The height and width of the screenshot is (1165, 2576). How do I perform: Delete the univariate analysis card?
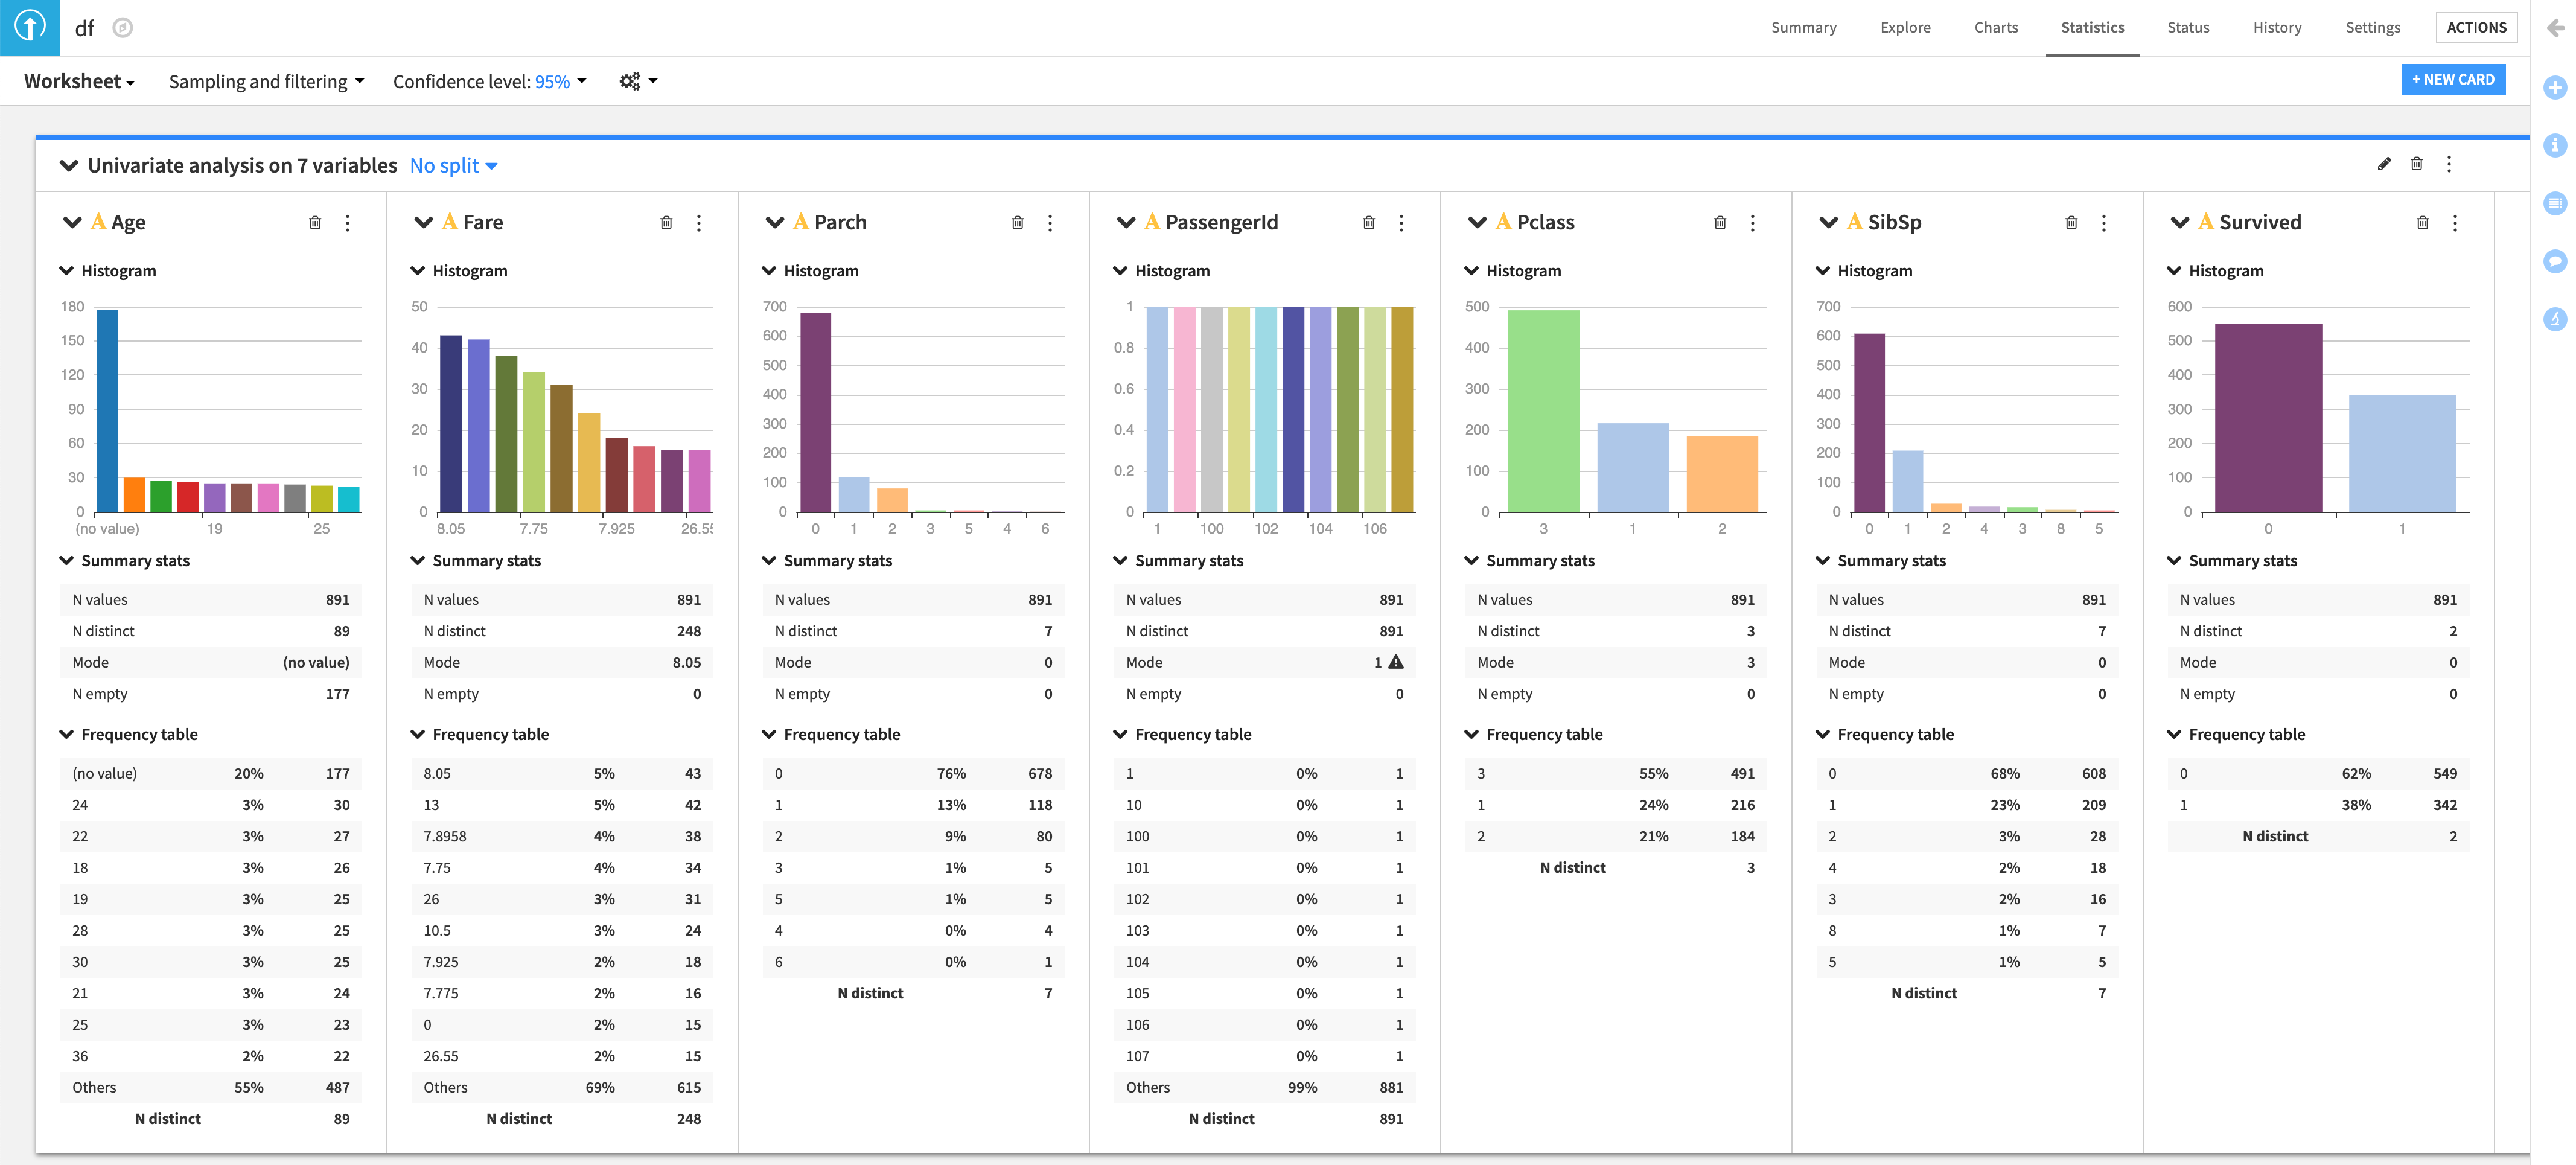point(2416,164)
